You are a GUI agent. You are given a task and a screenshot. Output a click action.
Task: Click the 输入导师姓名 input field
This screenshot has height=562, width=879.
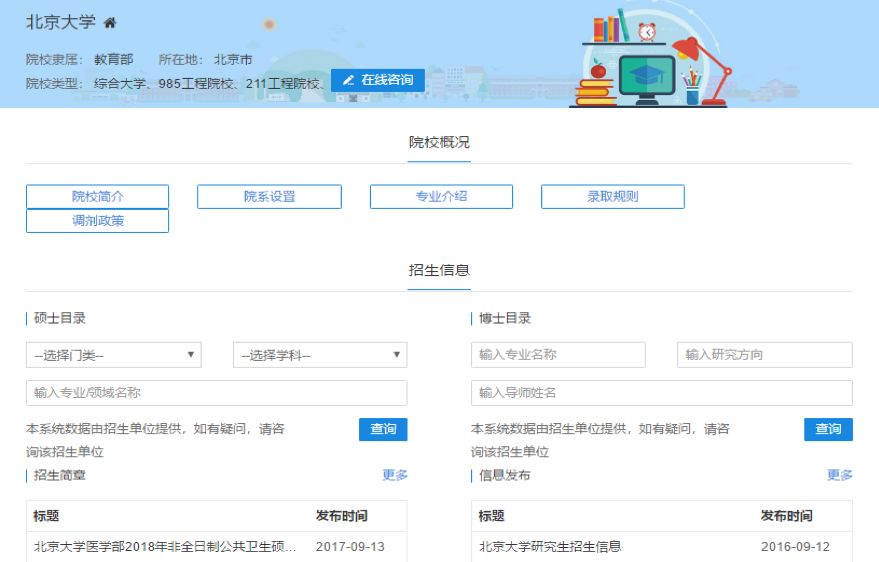click(661, 393)
